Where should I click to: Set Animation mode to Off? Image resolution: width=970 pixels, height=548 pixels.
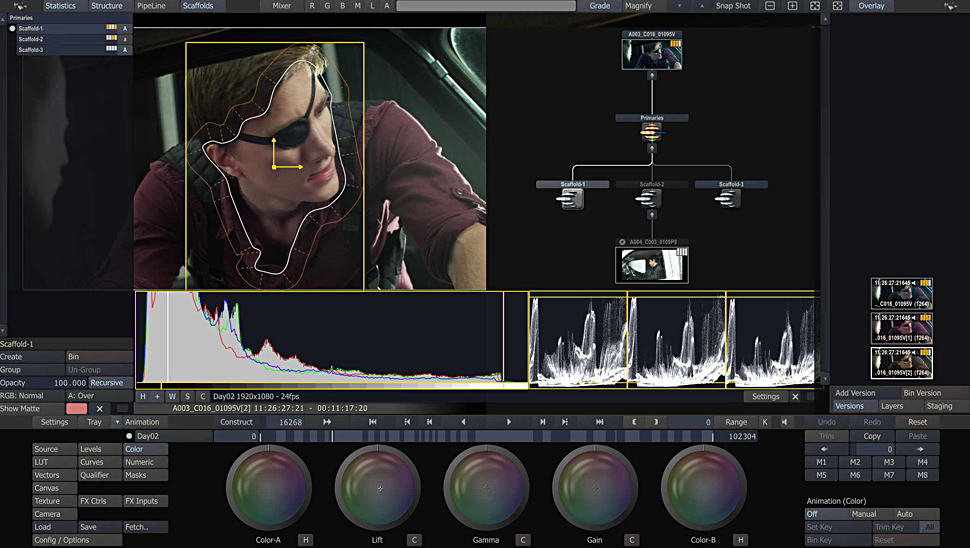812,514
